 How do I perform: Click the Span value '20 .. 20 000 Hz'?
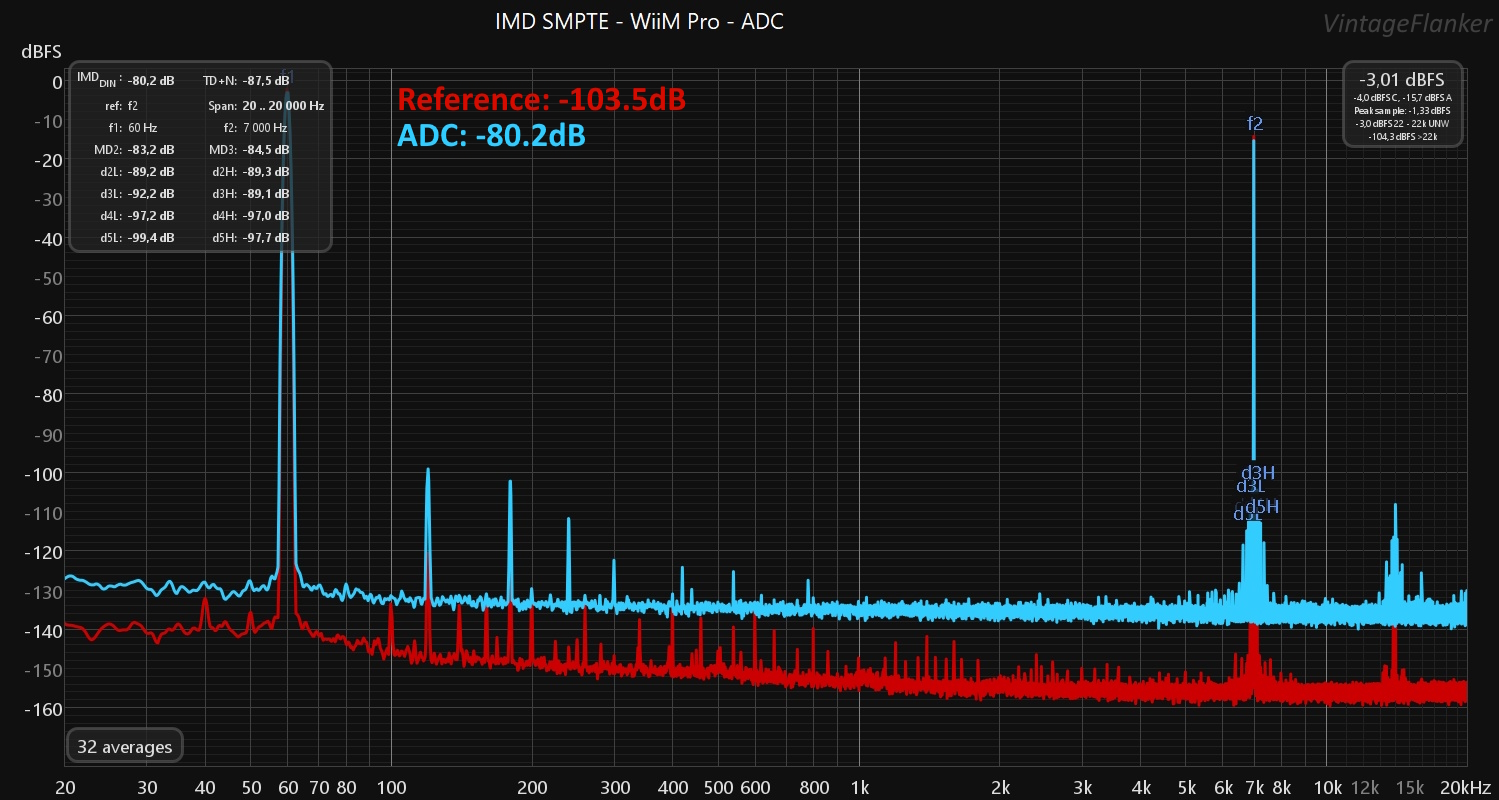point(283,105)
